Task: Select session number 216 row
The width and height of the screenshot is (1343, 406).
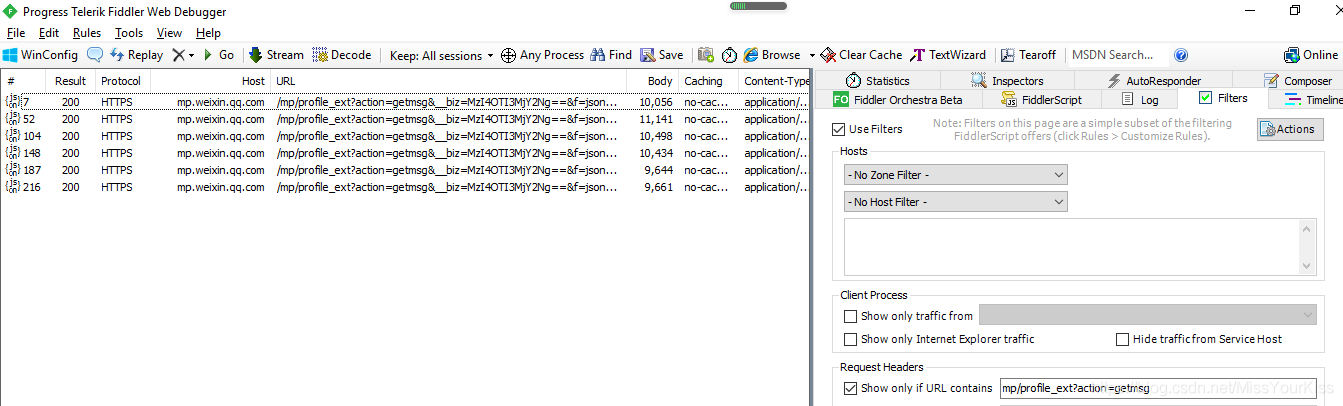Action: pyautogui.click(x=404, y=187)
